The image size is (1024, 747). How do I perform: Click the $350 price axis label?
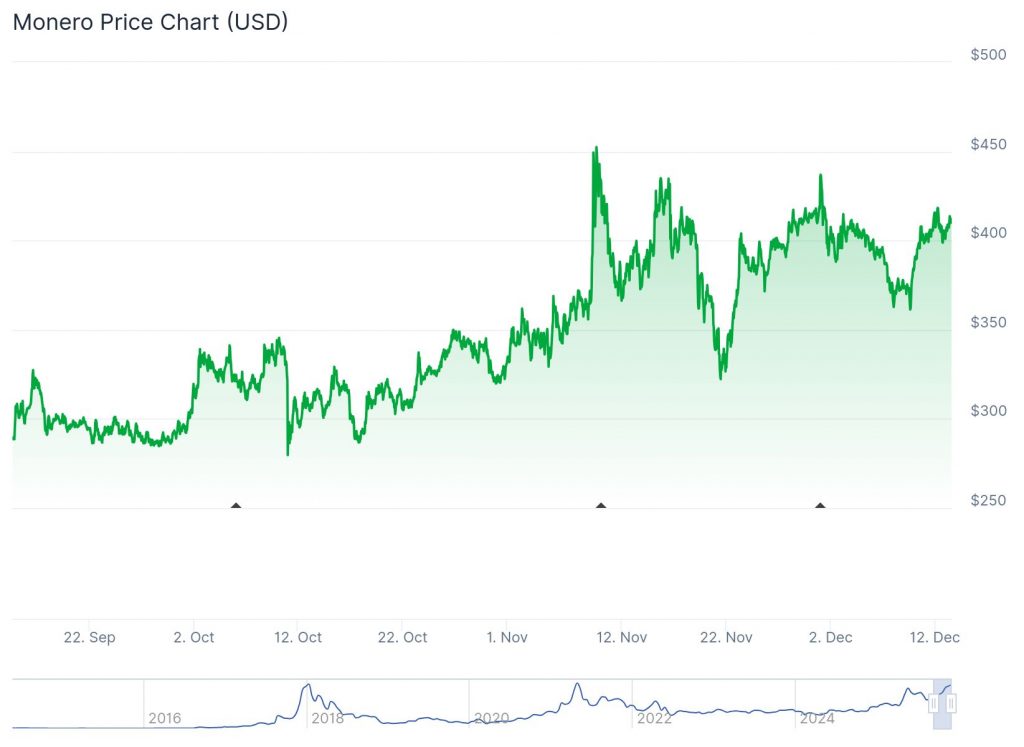click(989, 322)
